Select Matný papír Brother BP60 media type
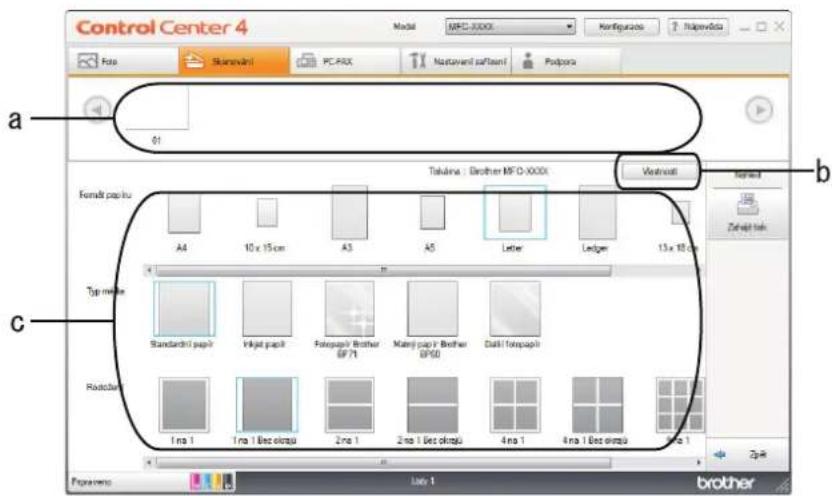832x496 pixels. (432, 309)
